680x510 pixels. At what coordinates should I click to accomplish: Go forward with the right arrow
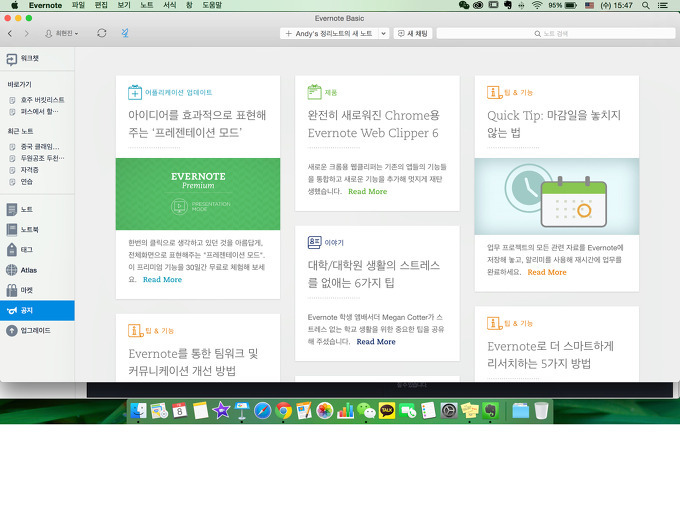(x=26, y=33)
